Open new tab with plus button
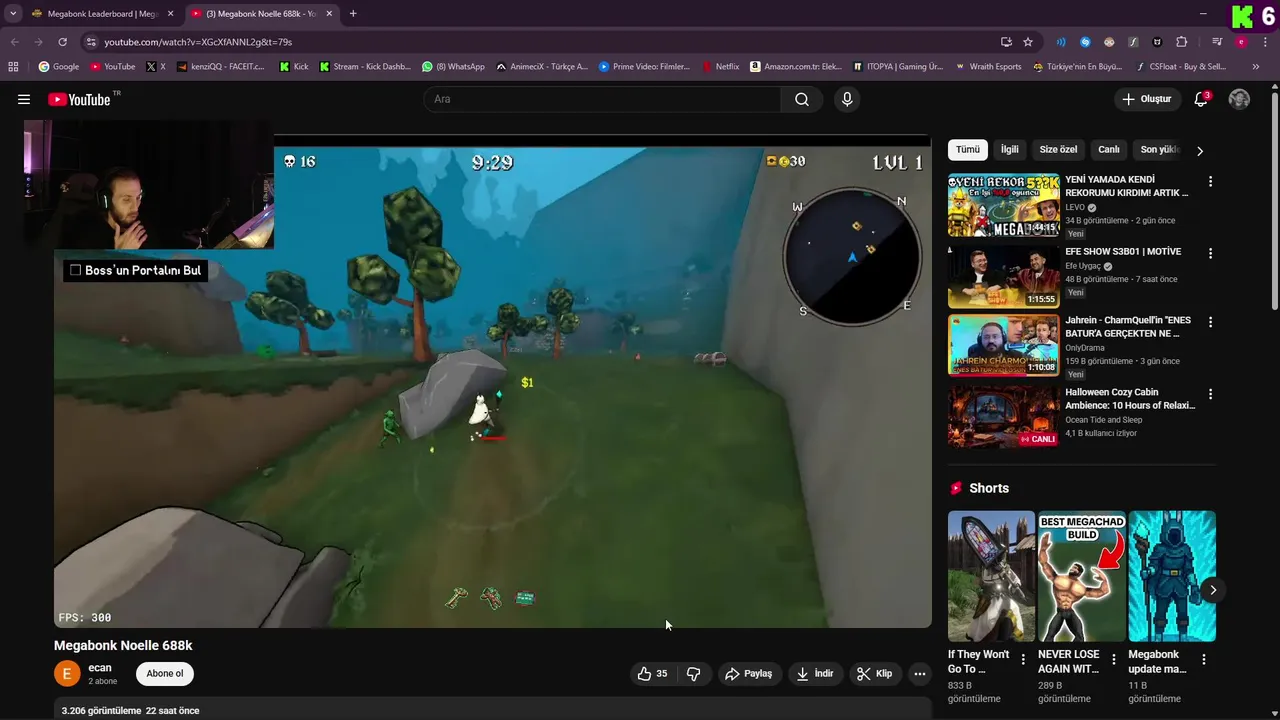The width and height of the screenshot is (1280, 720). point(353,14)
